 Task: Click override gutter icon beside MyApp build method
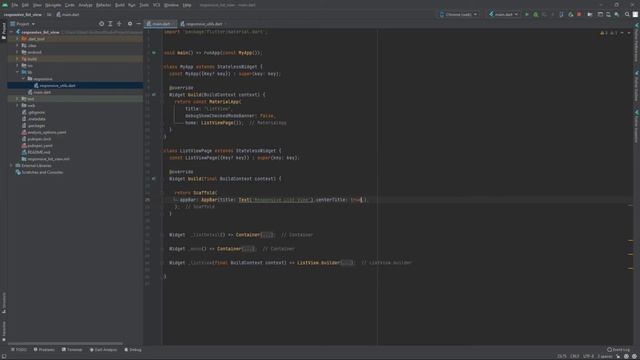click(154, 94)
